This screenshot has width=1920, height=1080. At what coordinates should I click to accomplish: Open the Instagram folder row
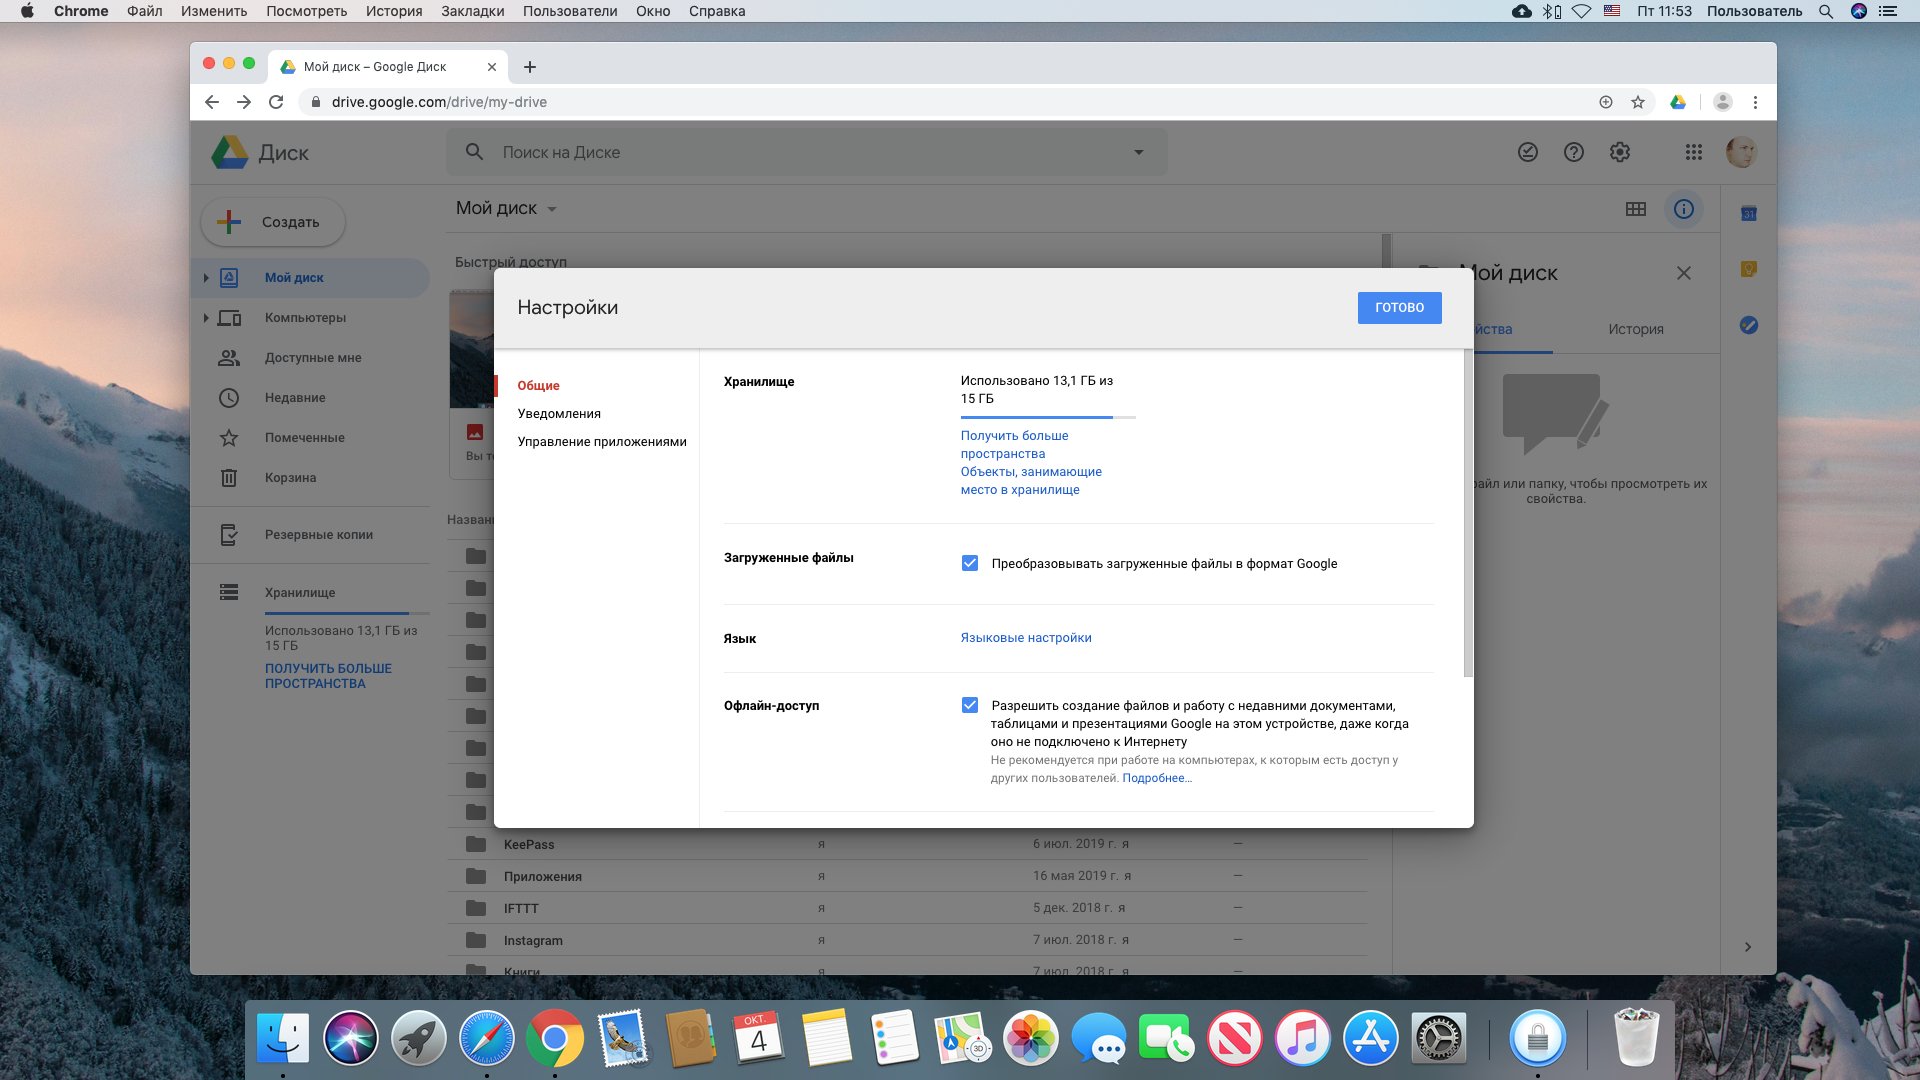(x=907, y=940)
